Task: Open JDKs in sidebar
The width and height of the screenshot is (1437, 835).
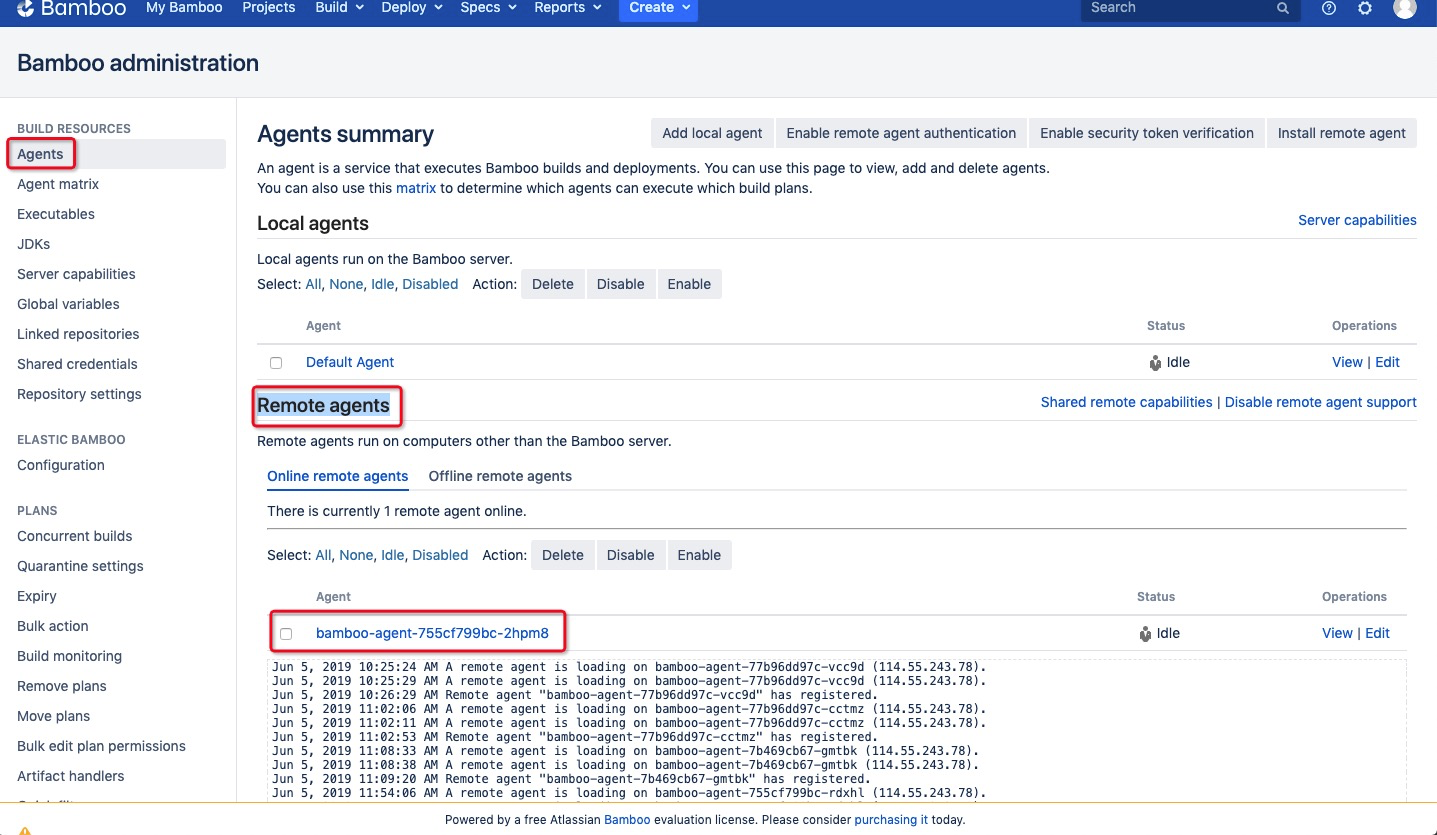Action: pos(33,244)
